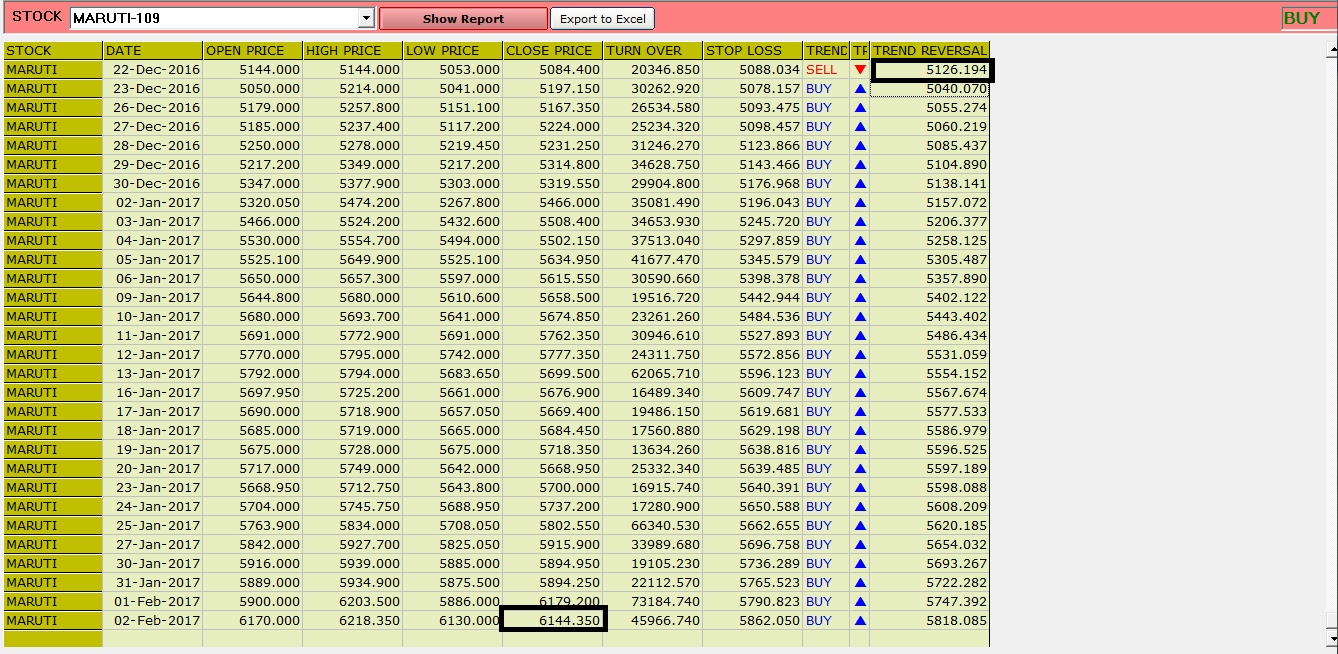This screenshot has height=654, width=1338.
Task: Select trend reversal value 5040.070
Action: 930,89
